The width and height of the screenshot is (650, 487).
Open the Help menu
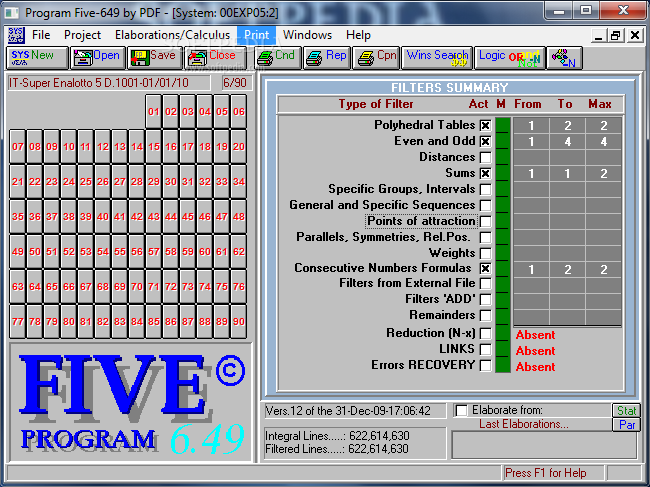358,35
